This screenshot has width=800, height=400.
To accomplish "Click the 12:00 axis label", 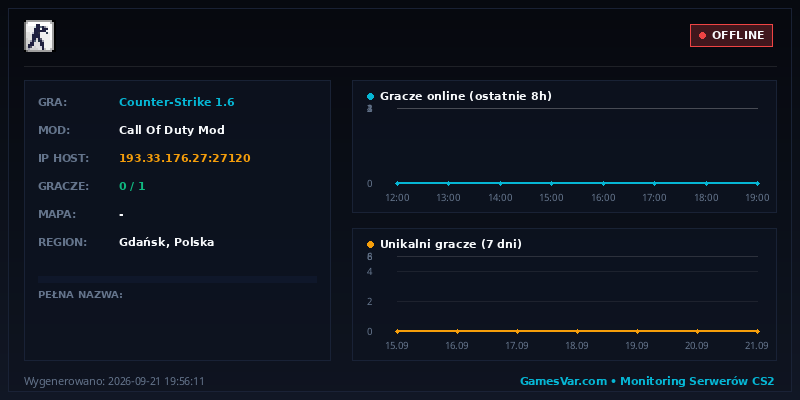I will pos(397,197).
